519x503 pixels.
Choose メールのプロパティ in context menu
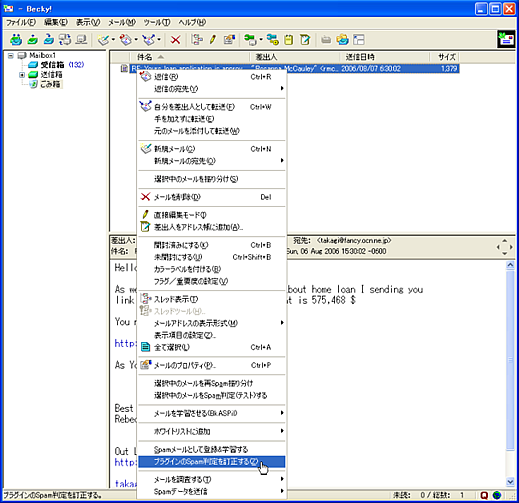tap(212, 365)
